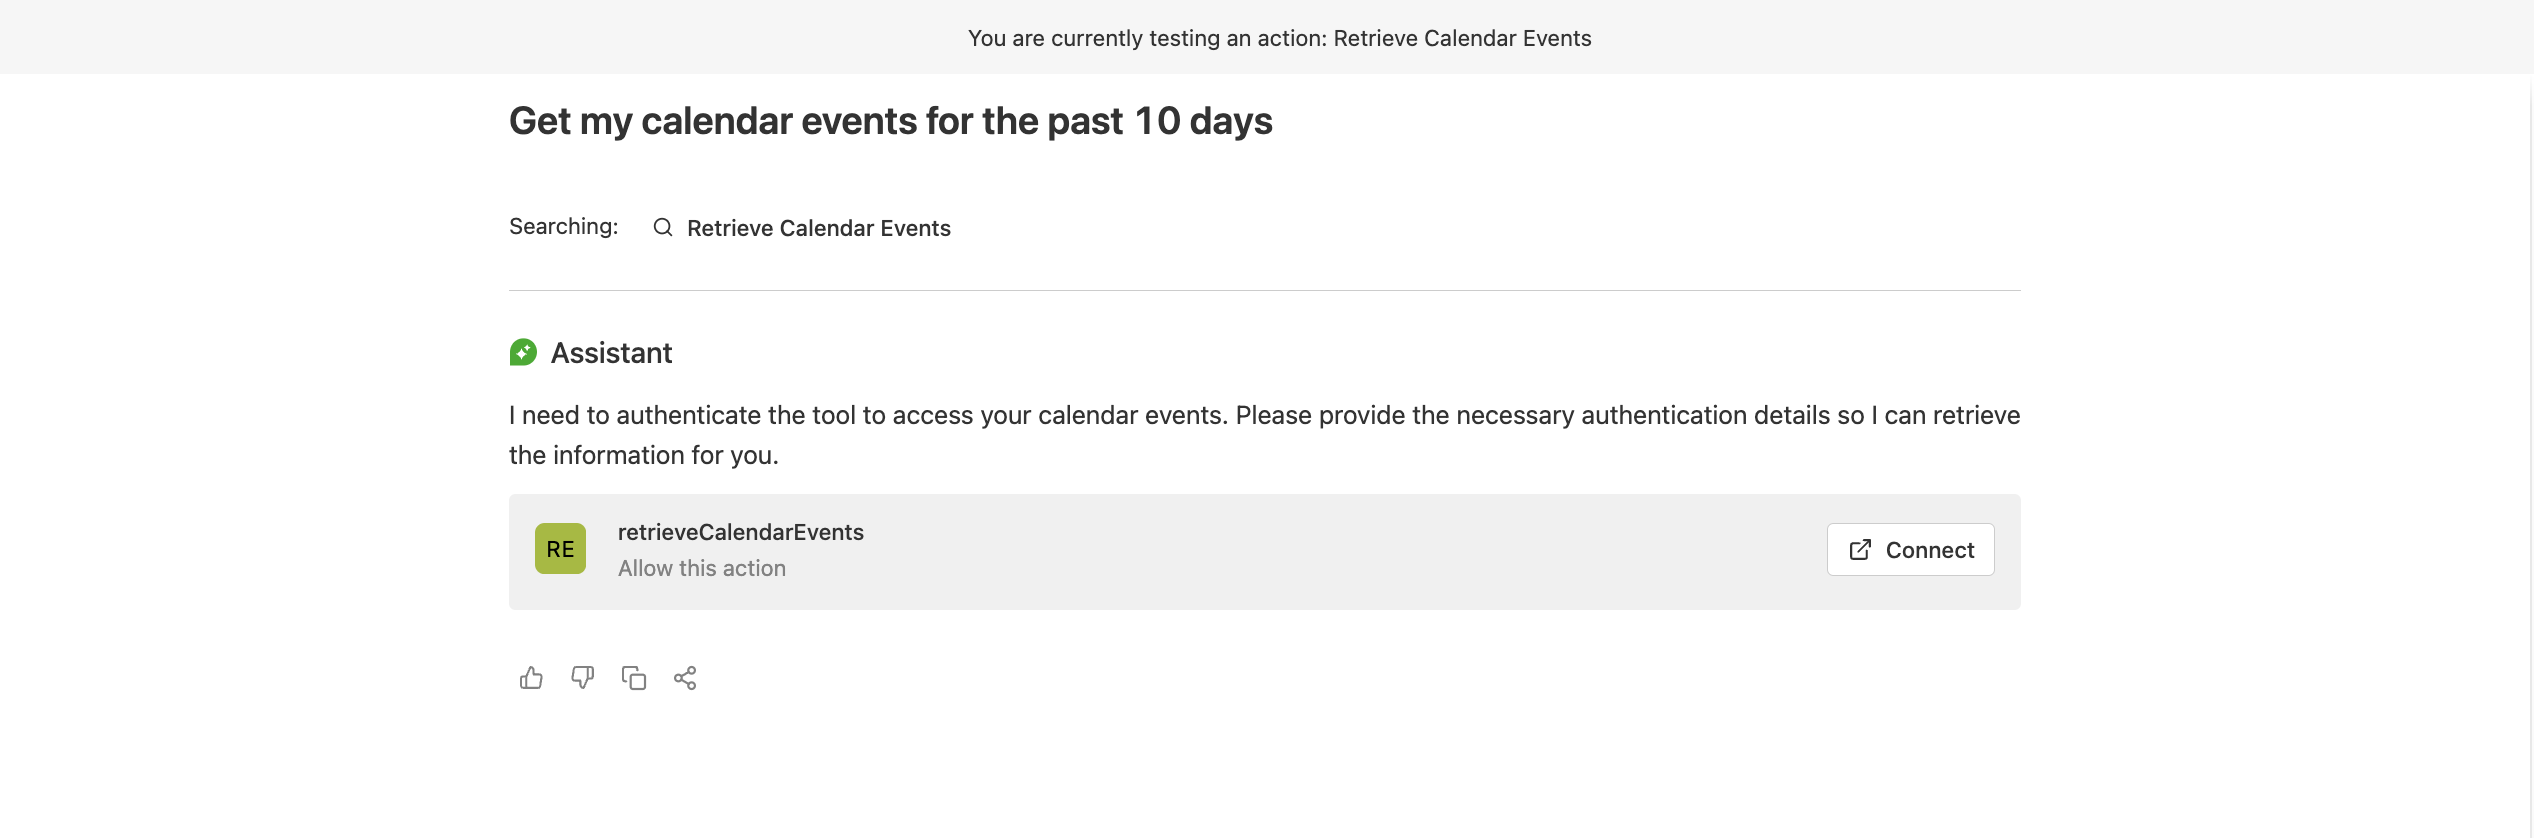Click the divider line below Searching row
The width and height of the screenshot is (2534, 838).
1264,291
